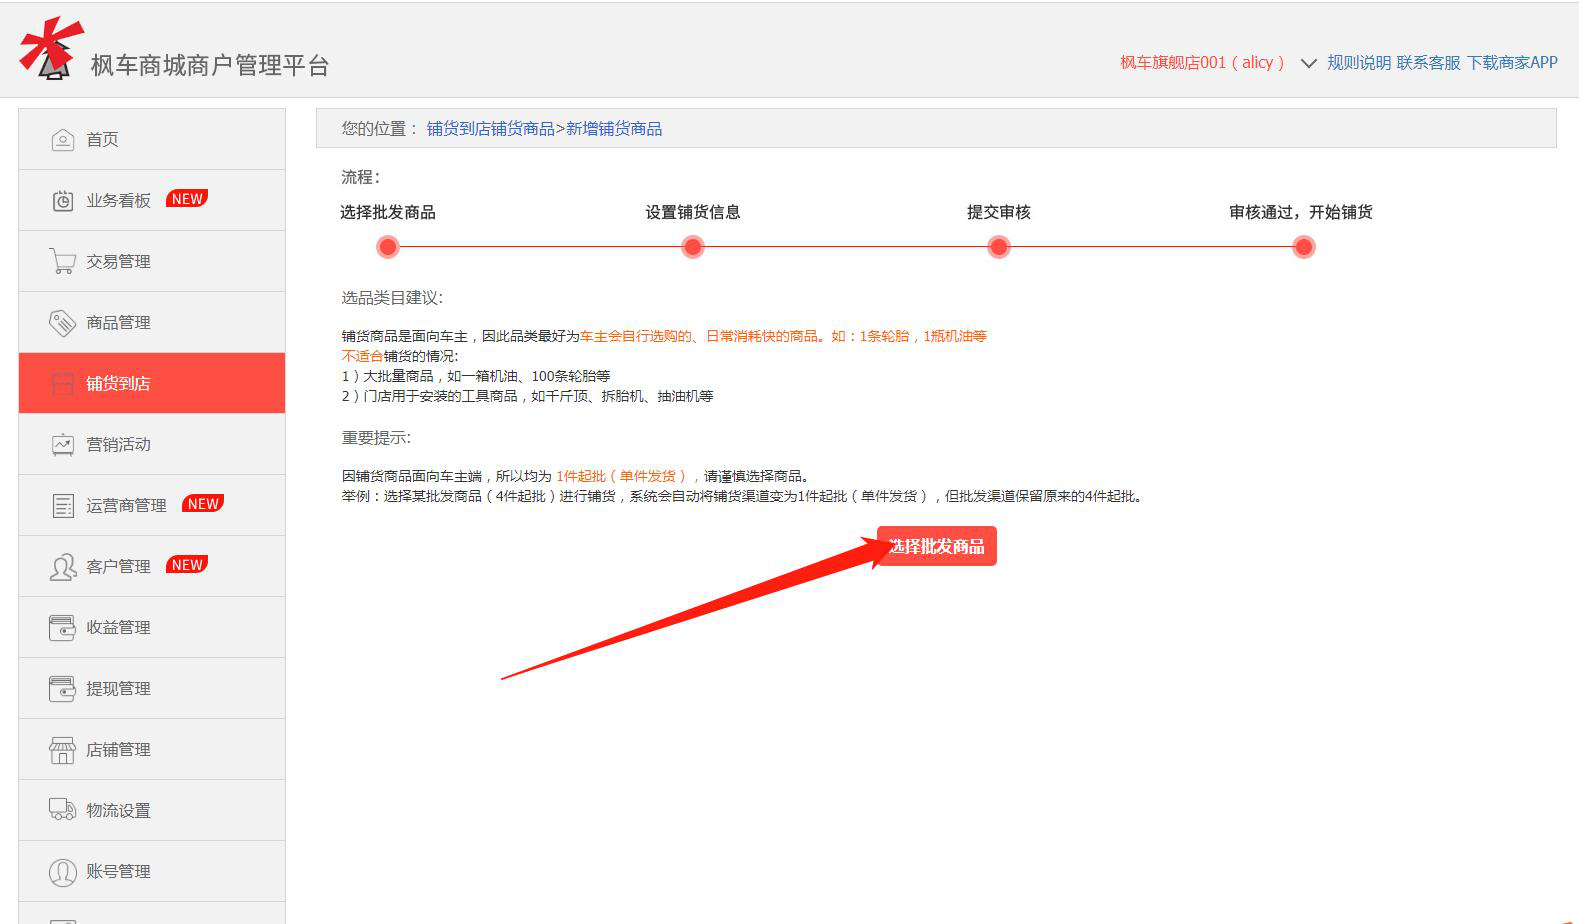Click the home icon in sidebar
The image size is (1579, 924).
coord(62,140)
